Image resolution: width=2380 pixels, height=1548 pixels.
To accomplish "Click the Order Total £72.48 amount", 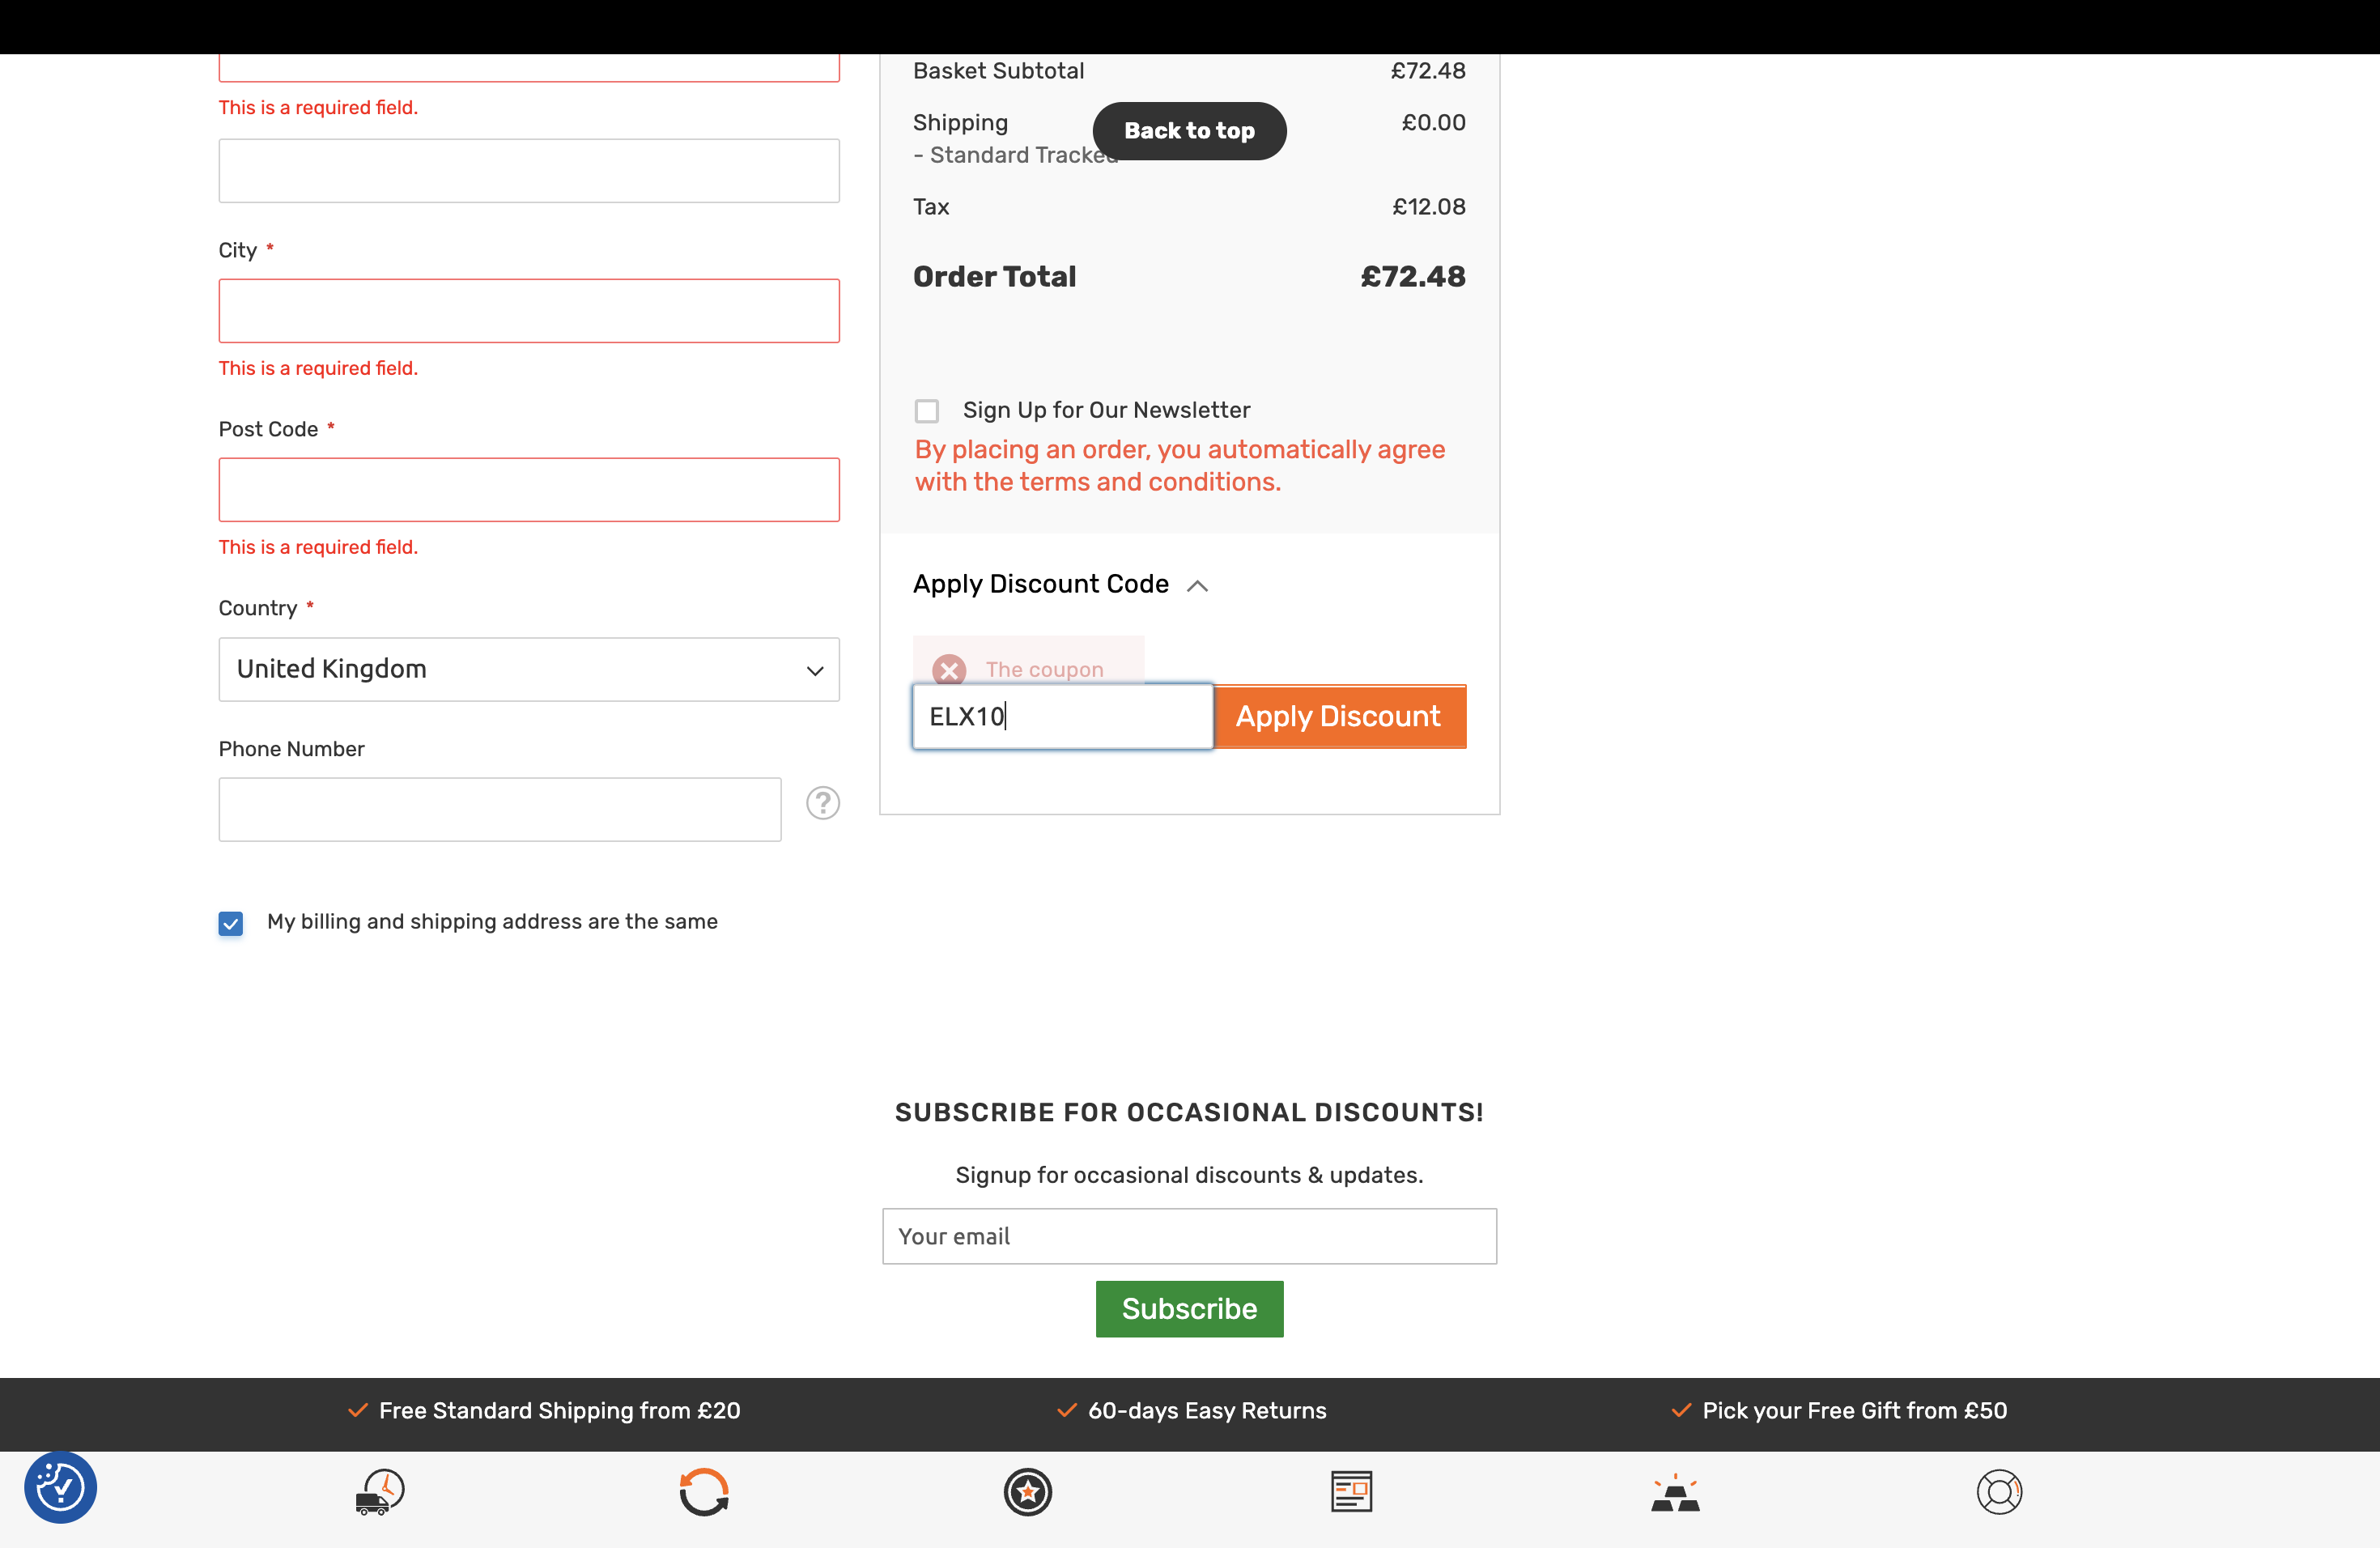I will coord(1413,276).
